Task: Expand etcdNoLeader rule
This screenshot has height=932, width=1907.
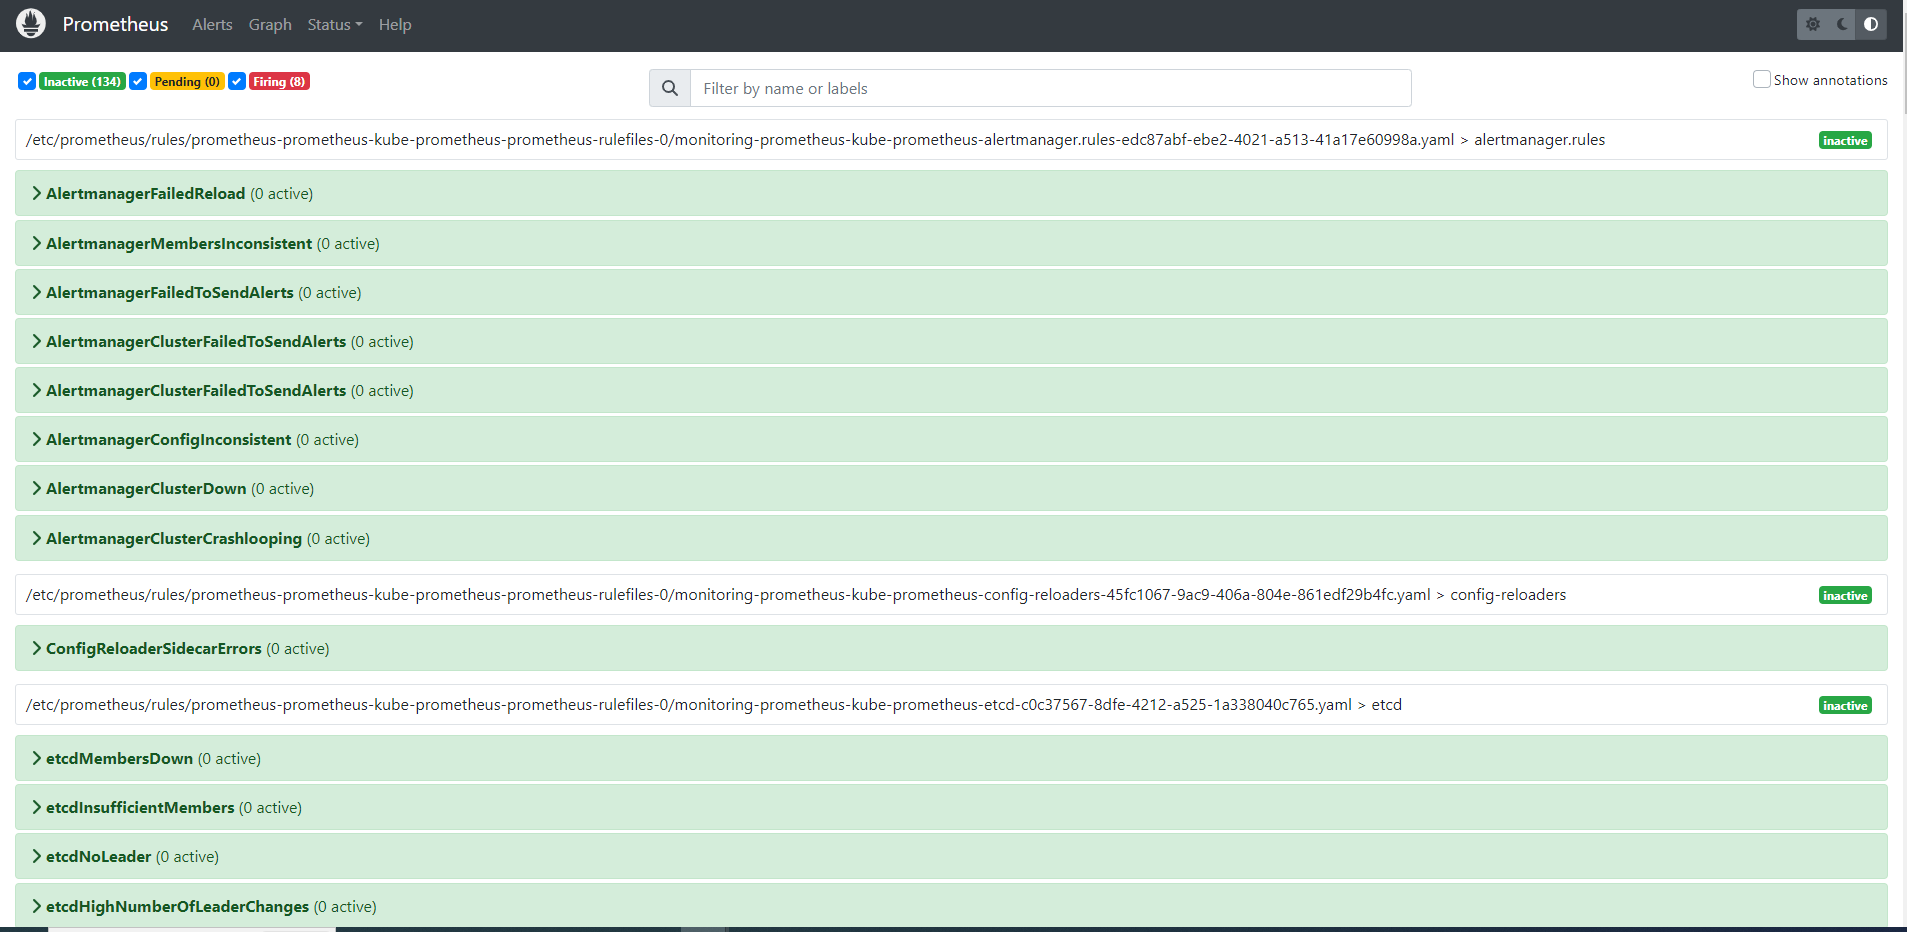Action: click(951, 856)
